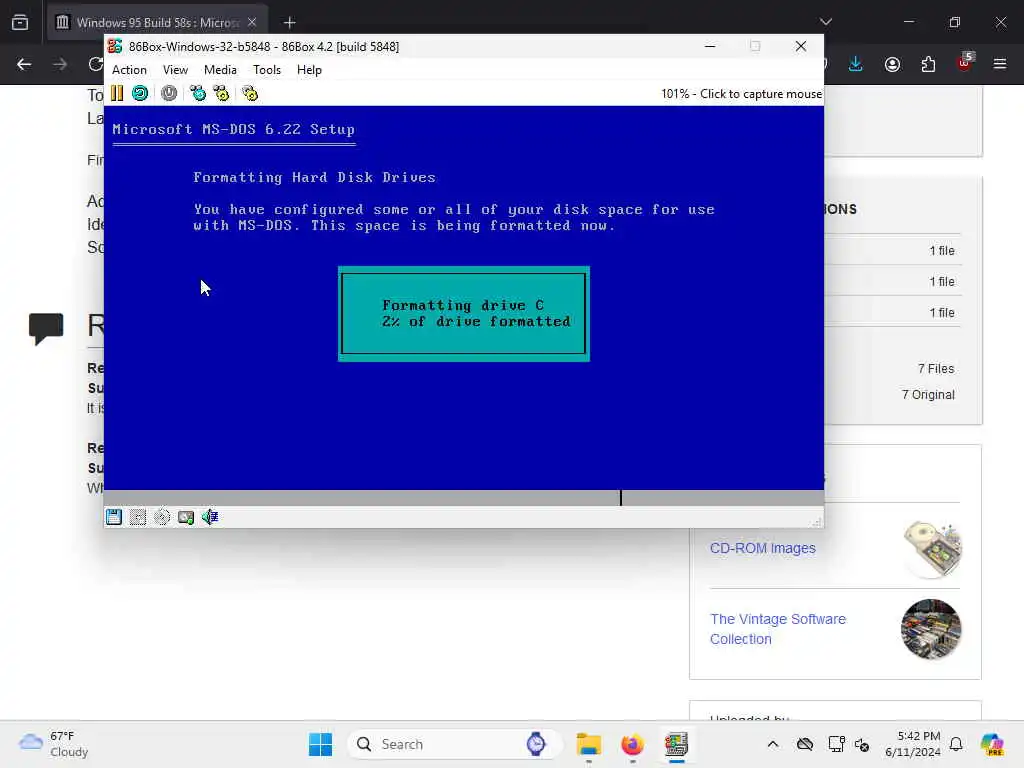Open Firefox View recent browsing icon
This screenshot has width=1024, height=768.
point(20,22)
